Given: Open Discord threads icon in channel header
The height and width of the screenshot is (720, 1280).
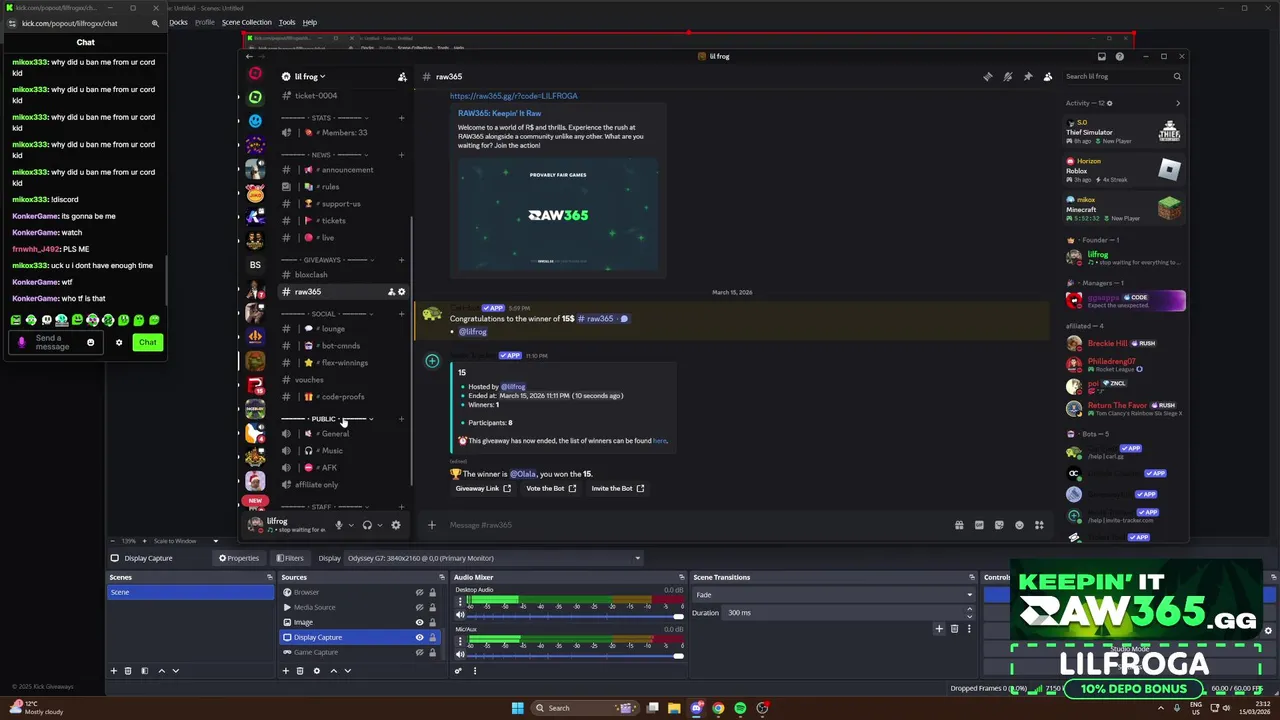Looking at the screenshot, I should 987,77.
